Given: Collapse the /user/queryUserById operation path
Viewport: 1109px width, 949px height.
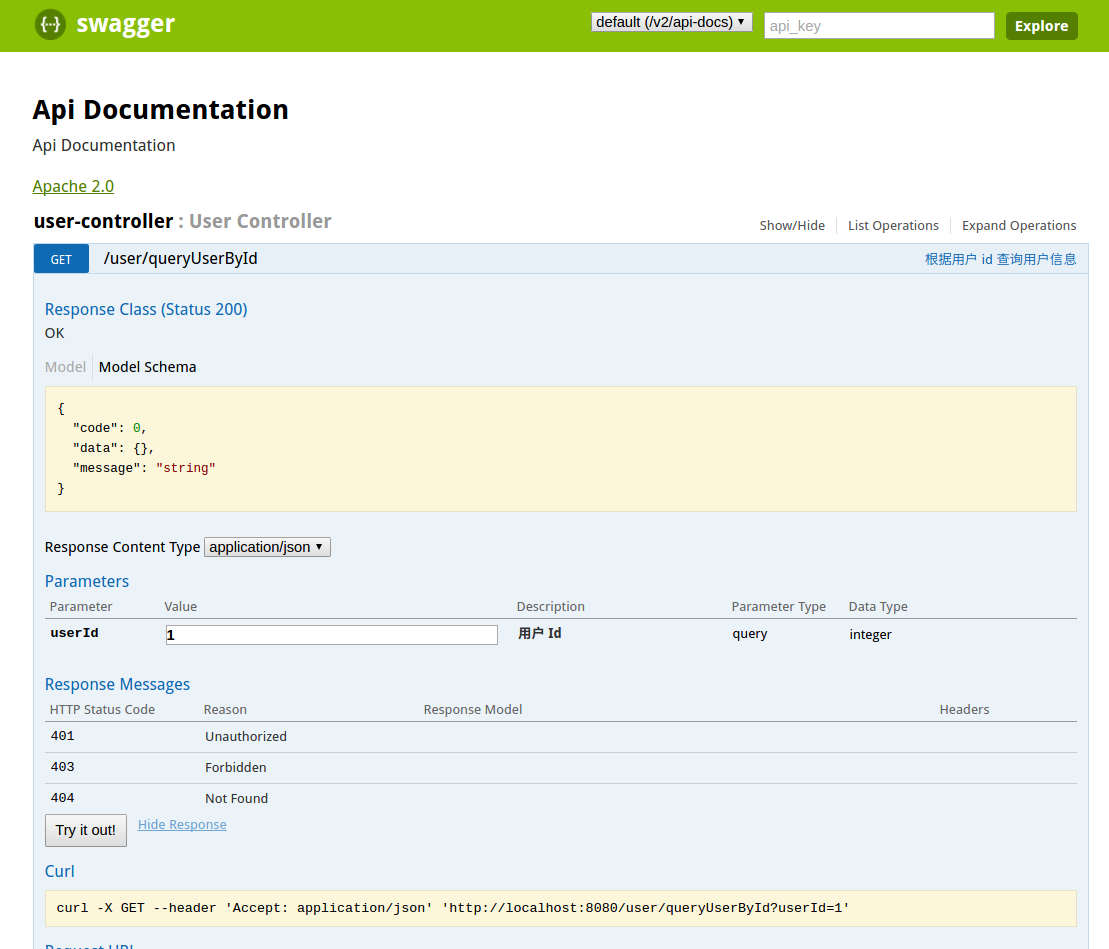Looking at the screenshot, I should pos(180,259).
